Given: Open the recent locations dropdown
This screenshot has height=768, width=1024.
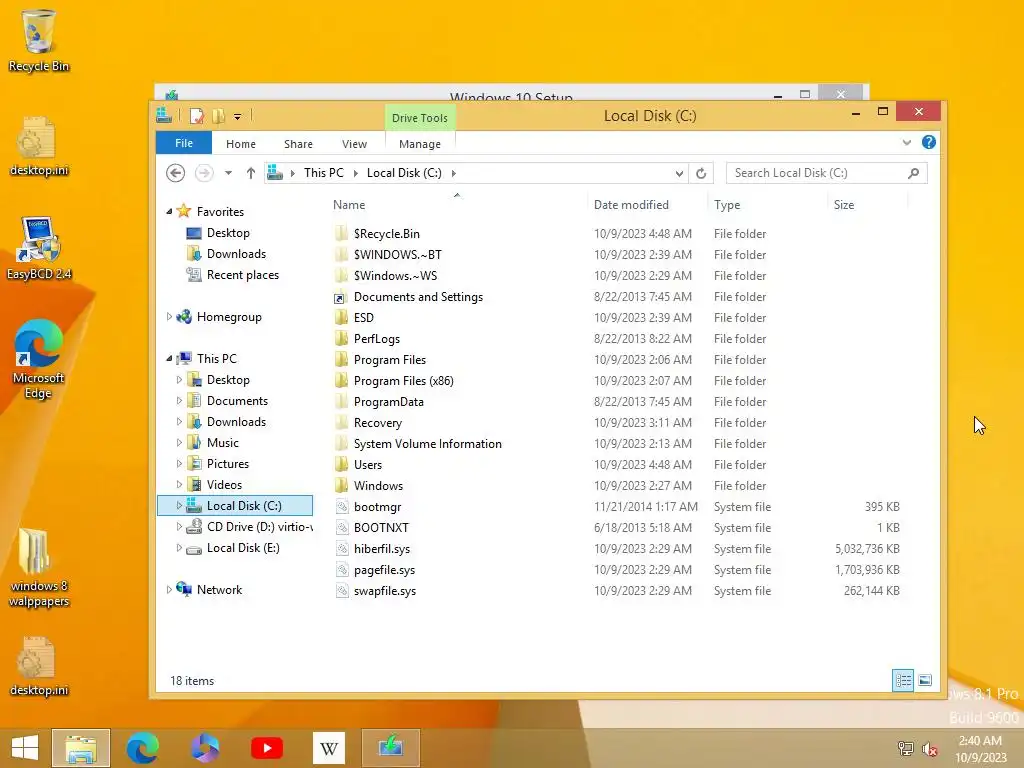Looking at the screenshot, I should point(228,173).
